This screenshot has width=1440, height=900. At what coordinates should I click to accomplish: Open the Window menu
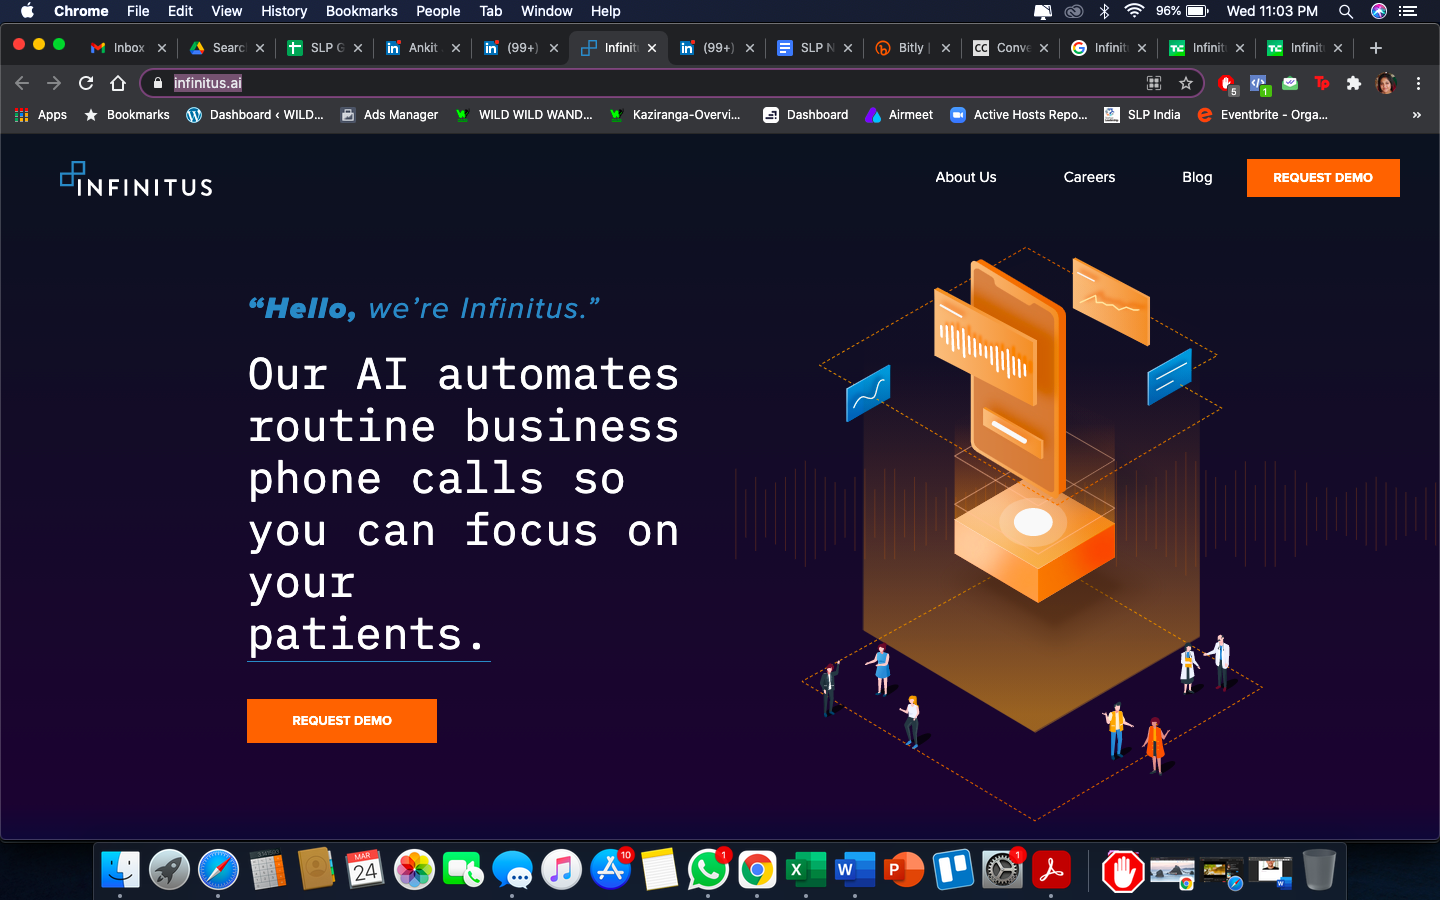pyautogui.click(x=546, y=11)
